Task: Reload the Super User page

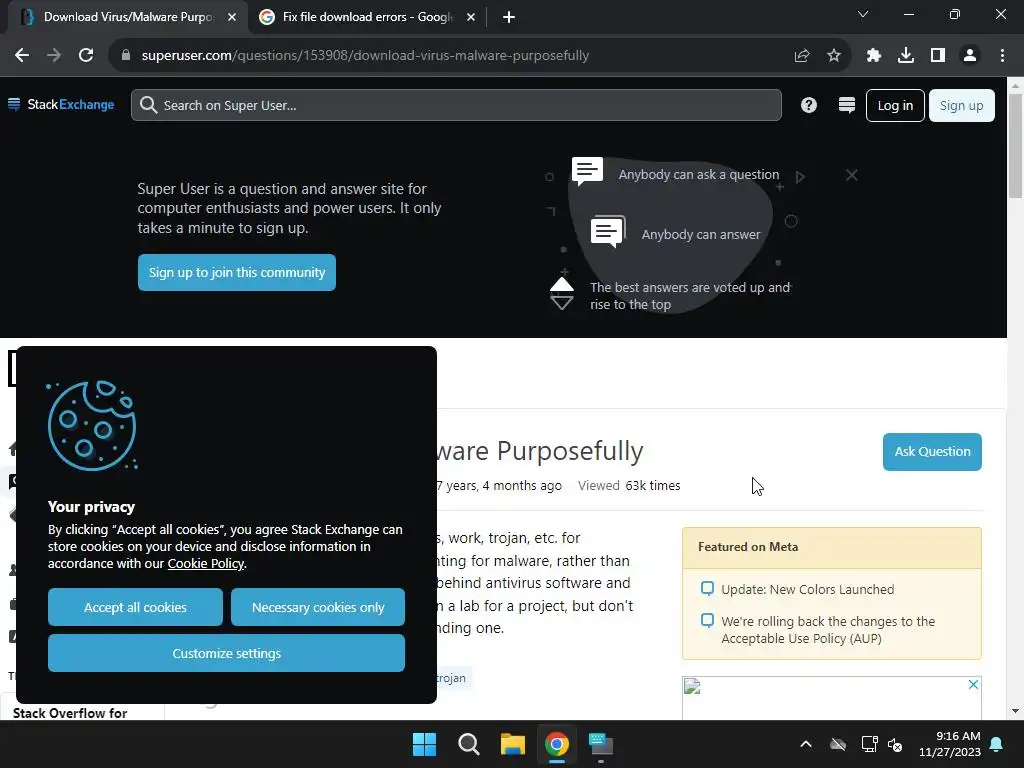Action: click(86, 56)
